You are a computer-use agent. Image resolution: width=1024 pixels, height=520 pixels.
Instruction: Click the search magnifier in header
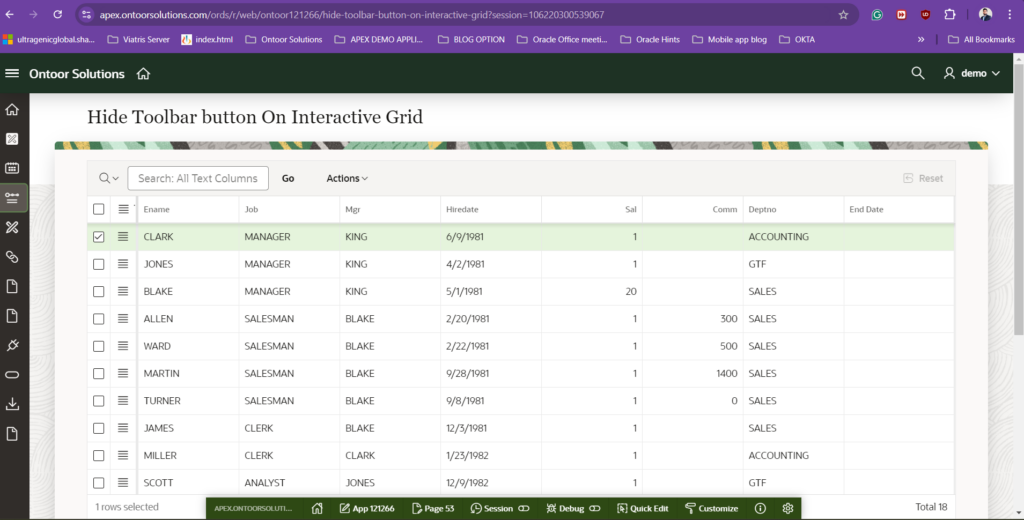click(x=917, y=73)
